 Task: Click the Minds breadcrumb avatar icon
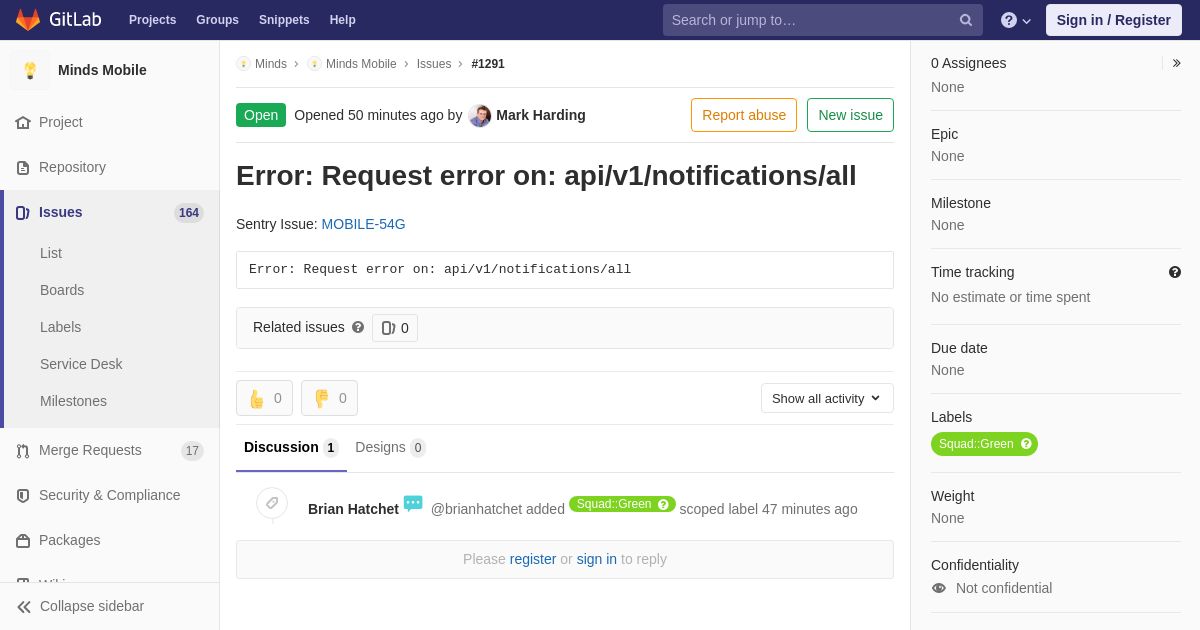(243, 64)
